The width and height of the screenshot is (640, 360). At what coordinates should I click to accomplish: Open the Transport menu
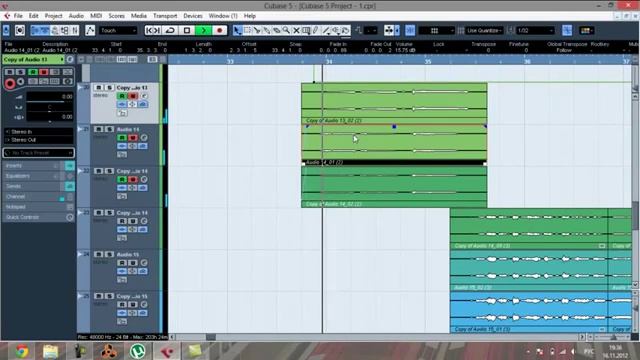(x=165, y=16)
